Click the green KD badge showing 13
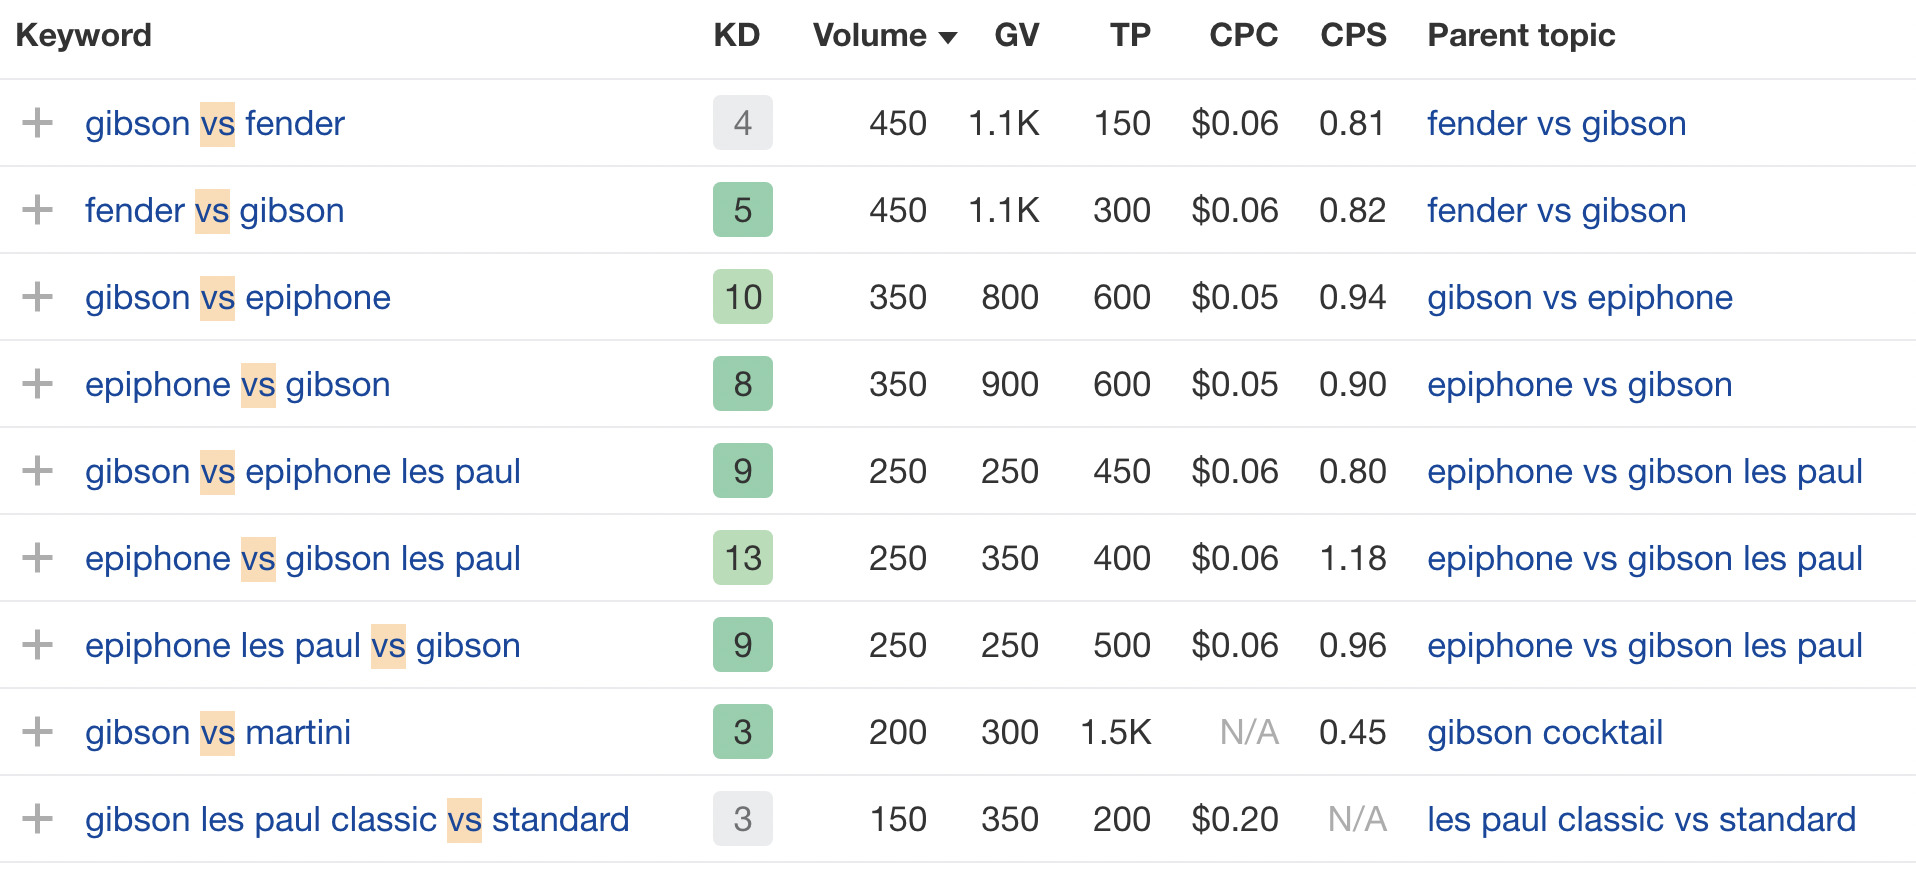 [x=742, y=558]
